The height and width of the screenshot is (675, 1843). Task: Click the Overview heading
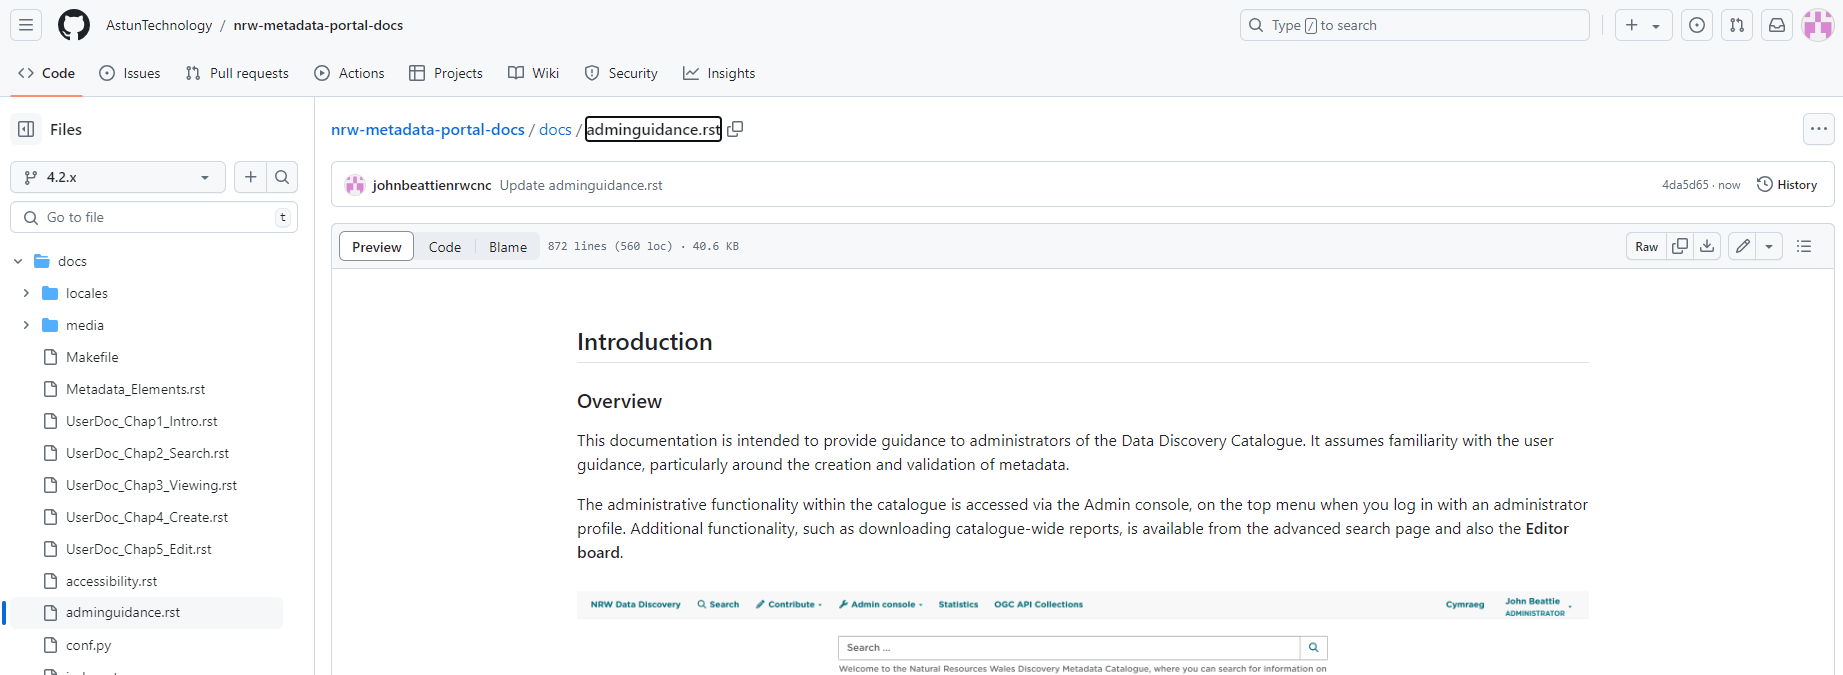pyautogui.click(x=619, y=401)
